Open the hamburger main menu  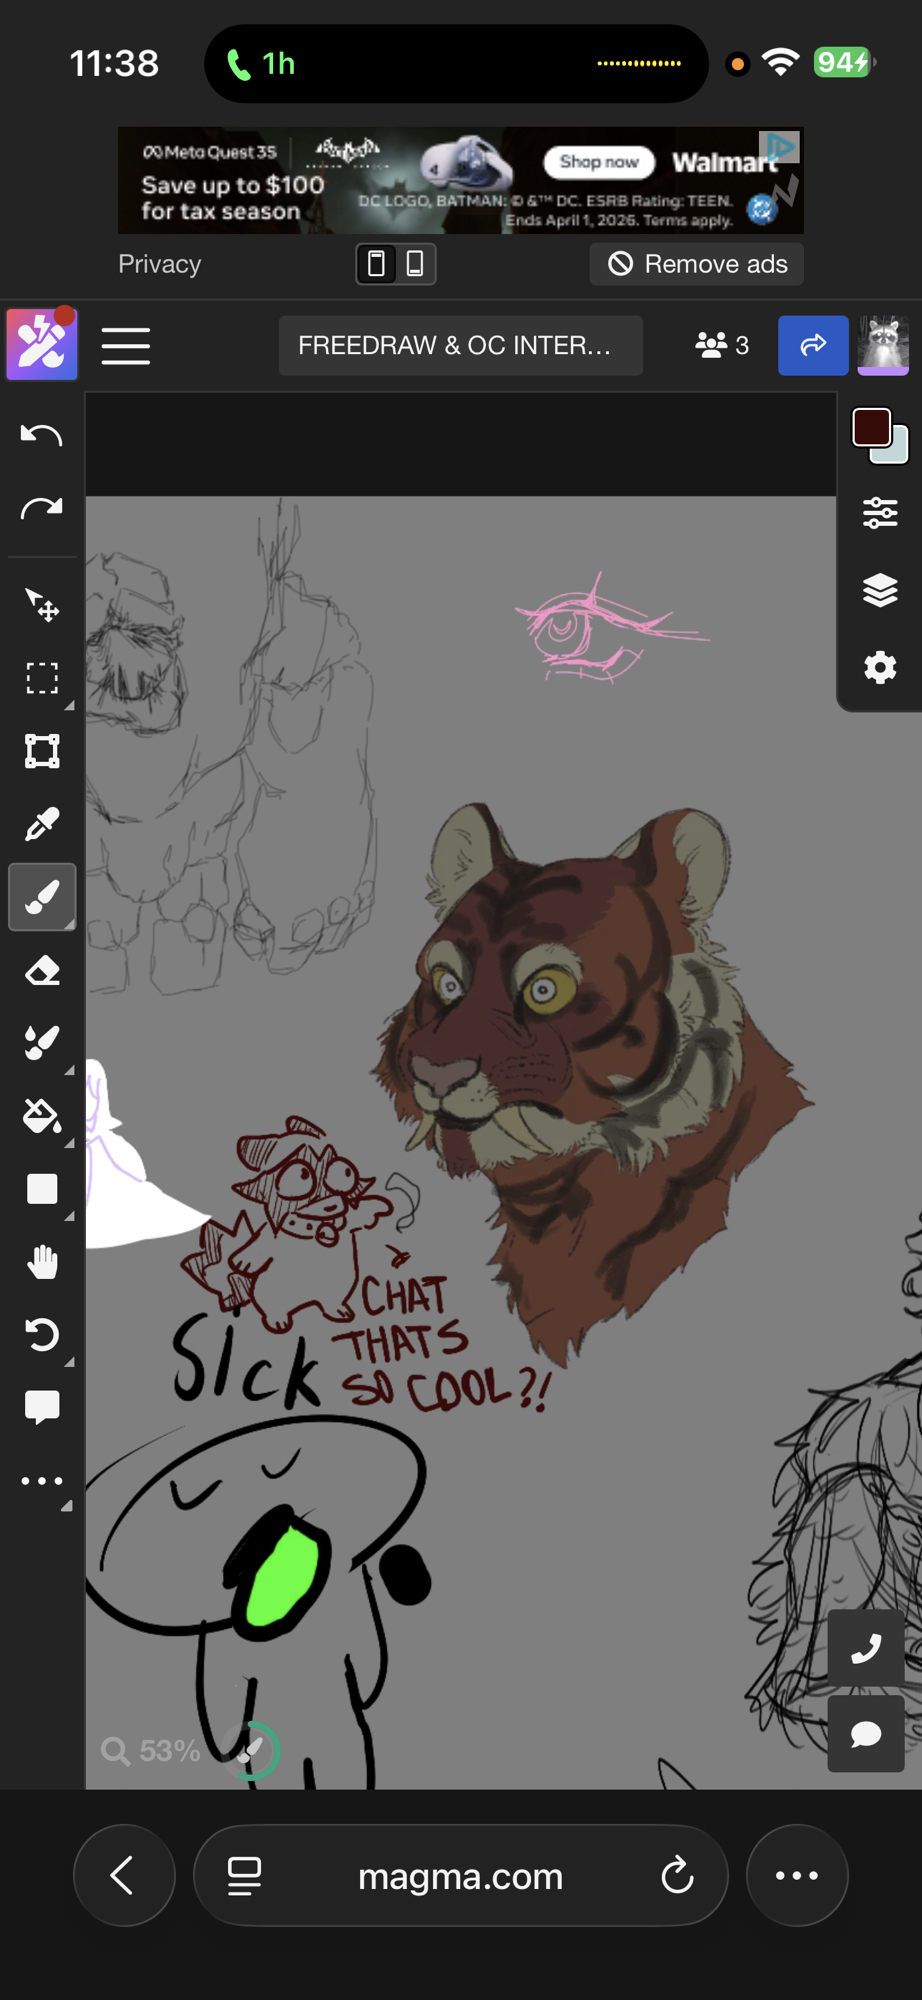126,346
